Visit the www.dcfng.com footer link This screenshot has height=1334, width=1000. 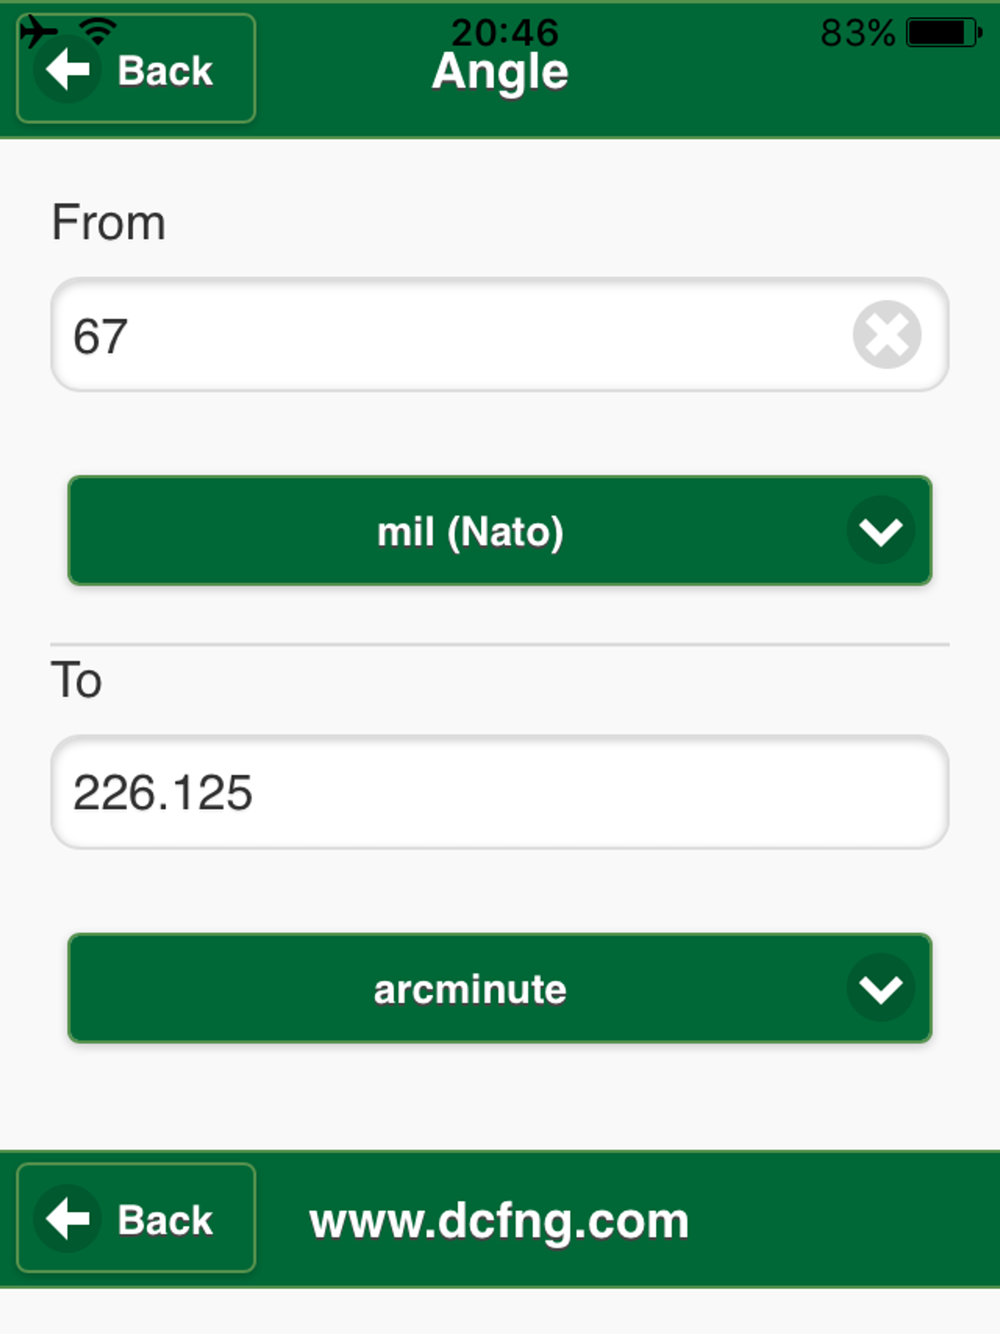tap(499, 1221)
